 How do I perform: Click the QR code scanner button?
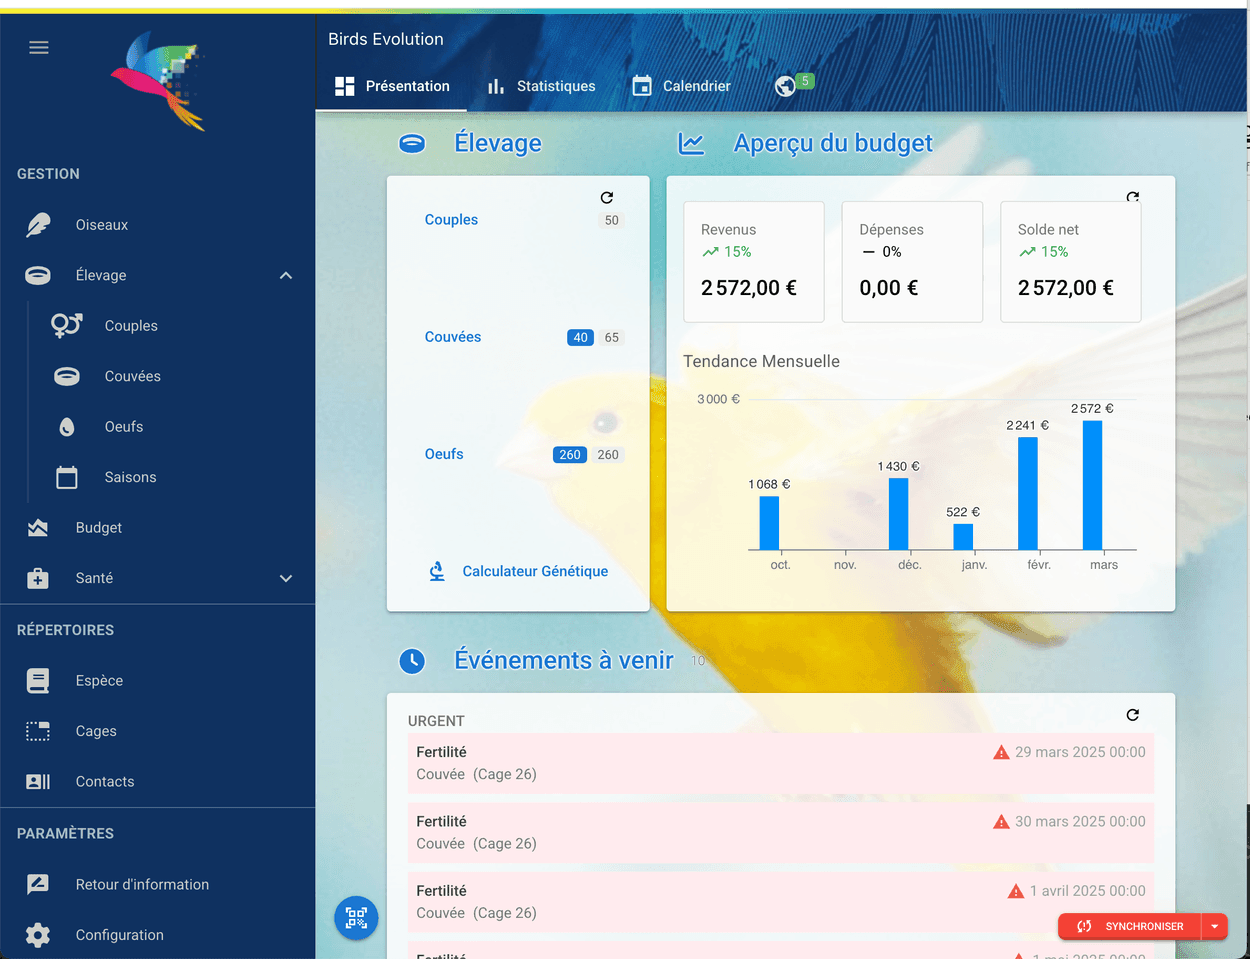(x=356, y=917)
